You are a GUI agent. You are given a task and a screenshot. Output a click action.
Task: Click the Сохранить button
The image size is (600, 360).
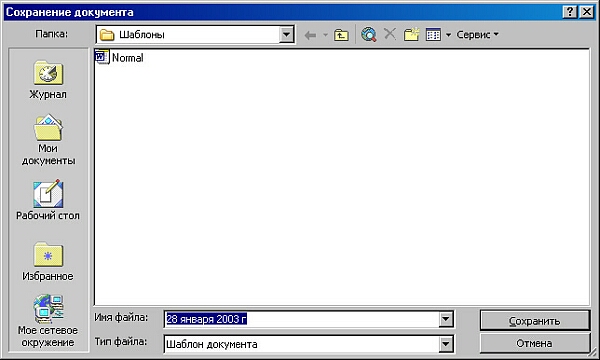[x=535, y=321]
